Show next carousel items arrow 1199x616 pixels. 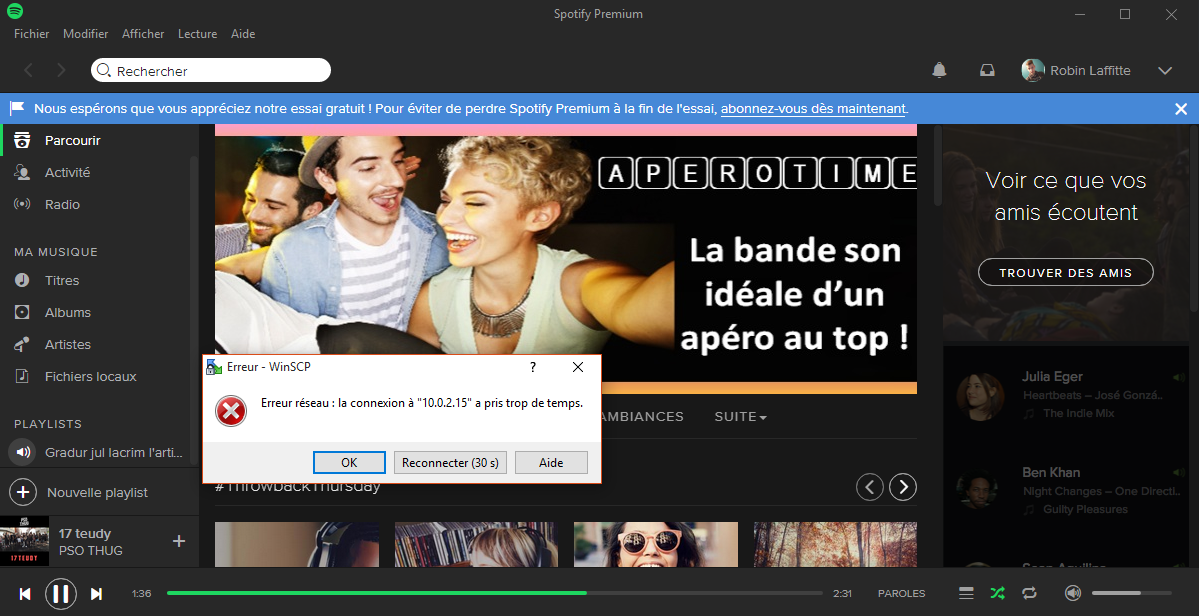pyautogui.click(x=903, y=487)
